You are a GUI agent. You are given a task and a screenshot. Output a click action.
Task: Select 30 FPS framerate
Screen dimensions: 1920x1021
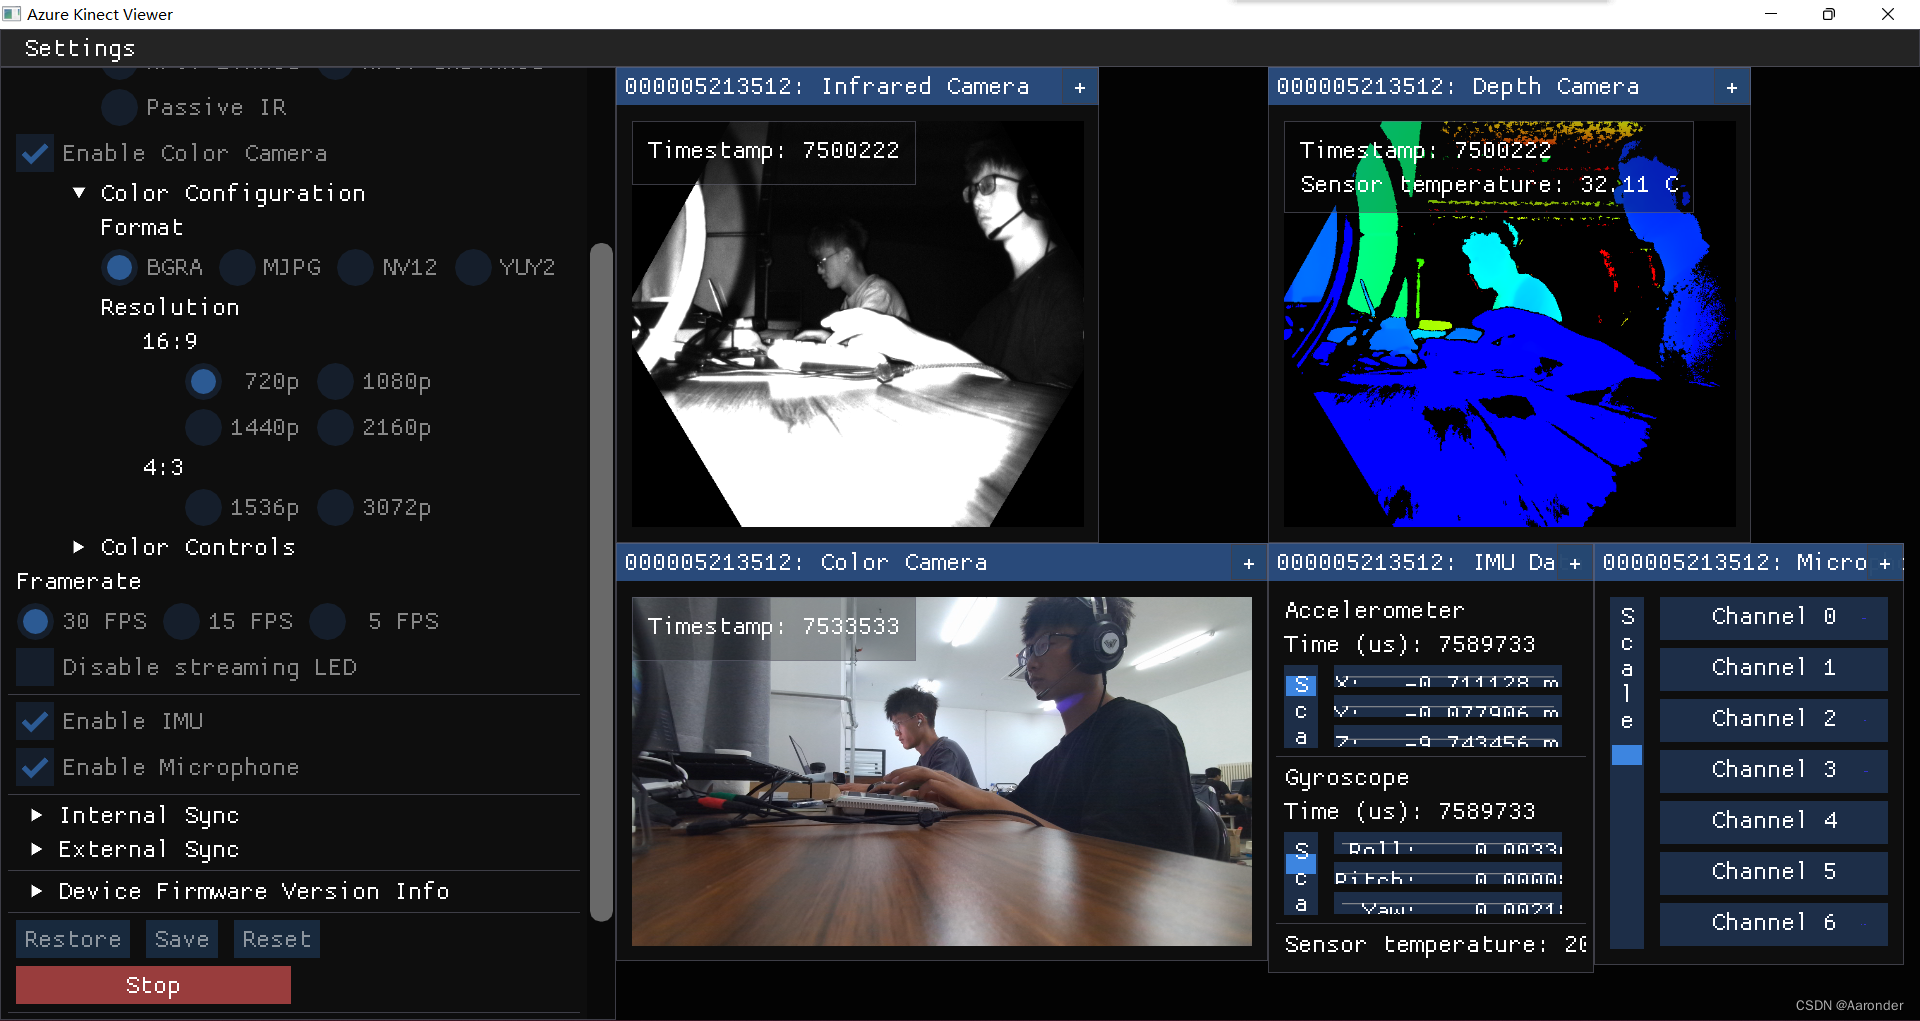click(x=35, y=622)
